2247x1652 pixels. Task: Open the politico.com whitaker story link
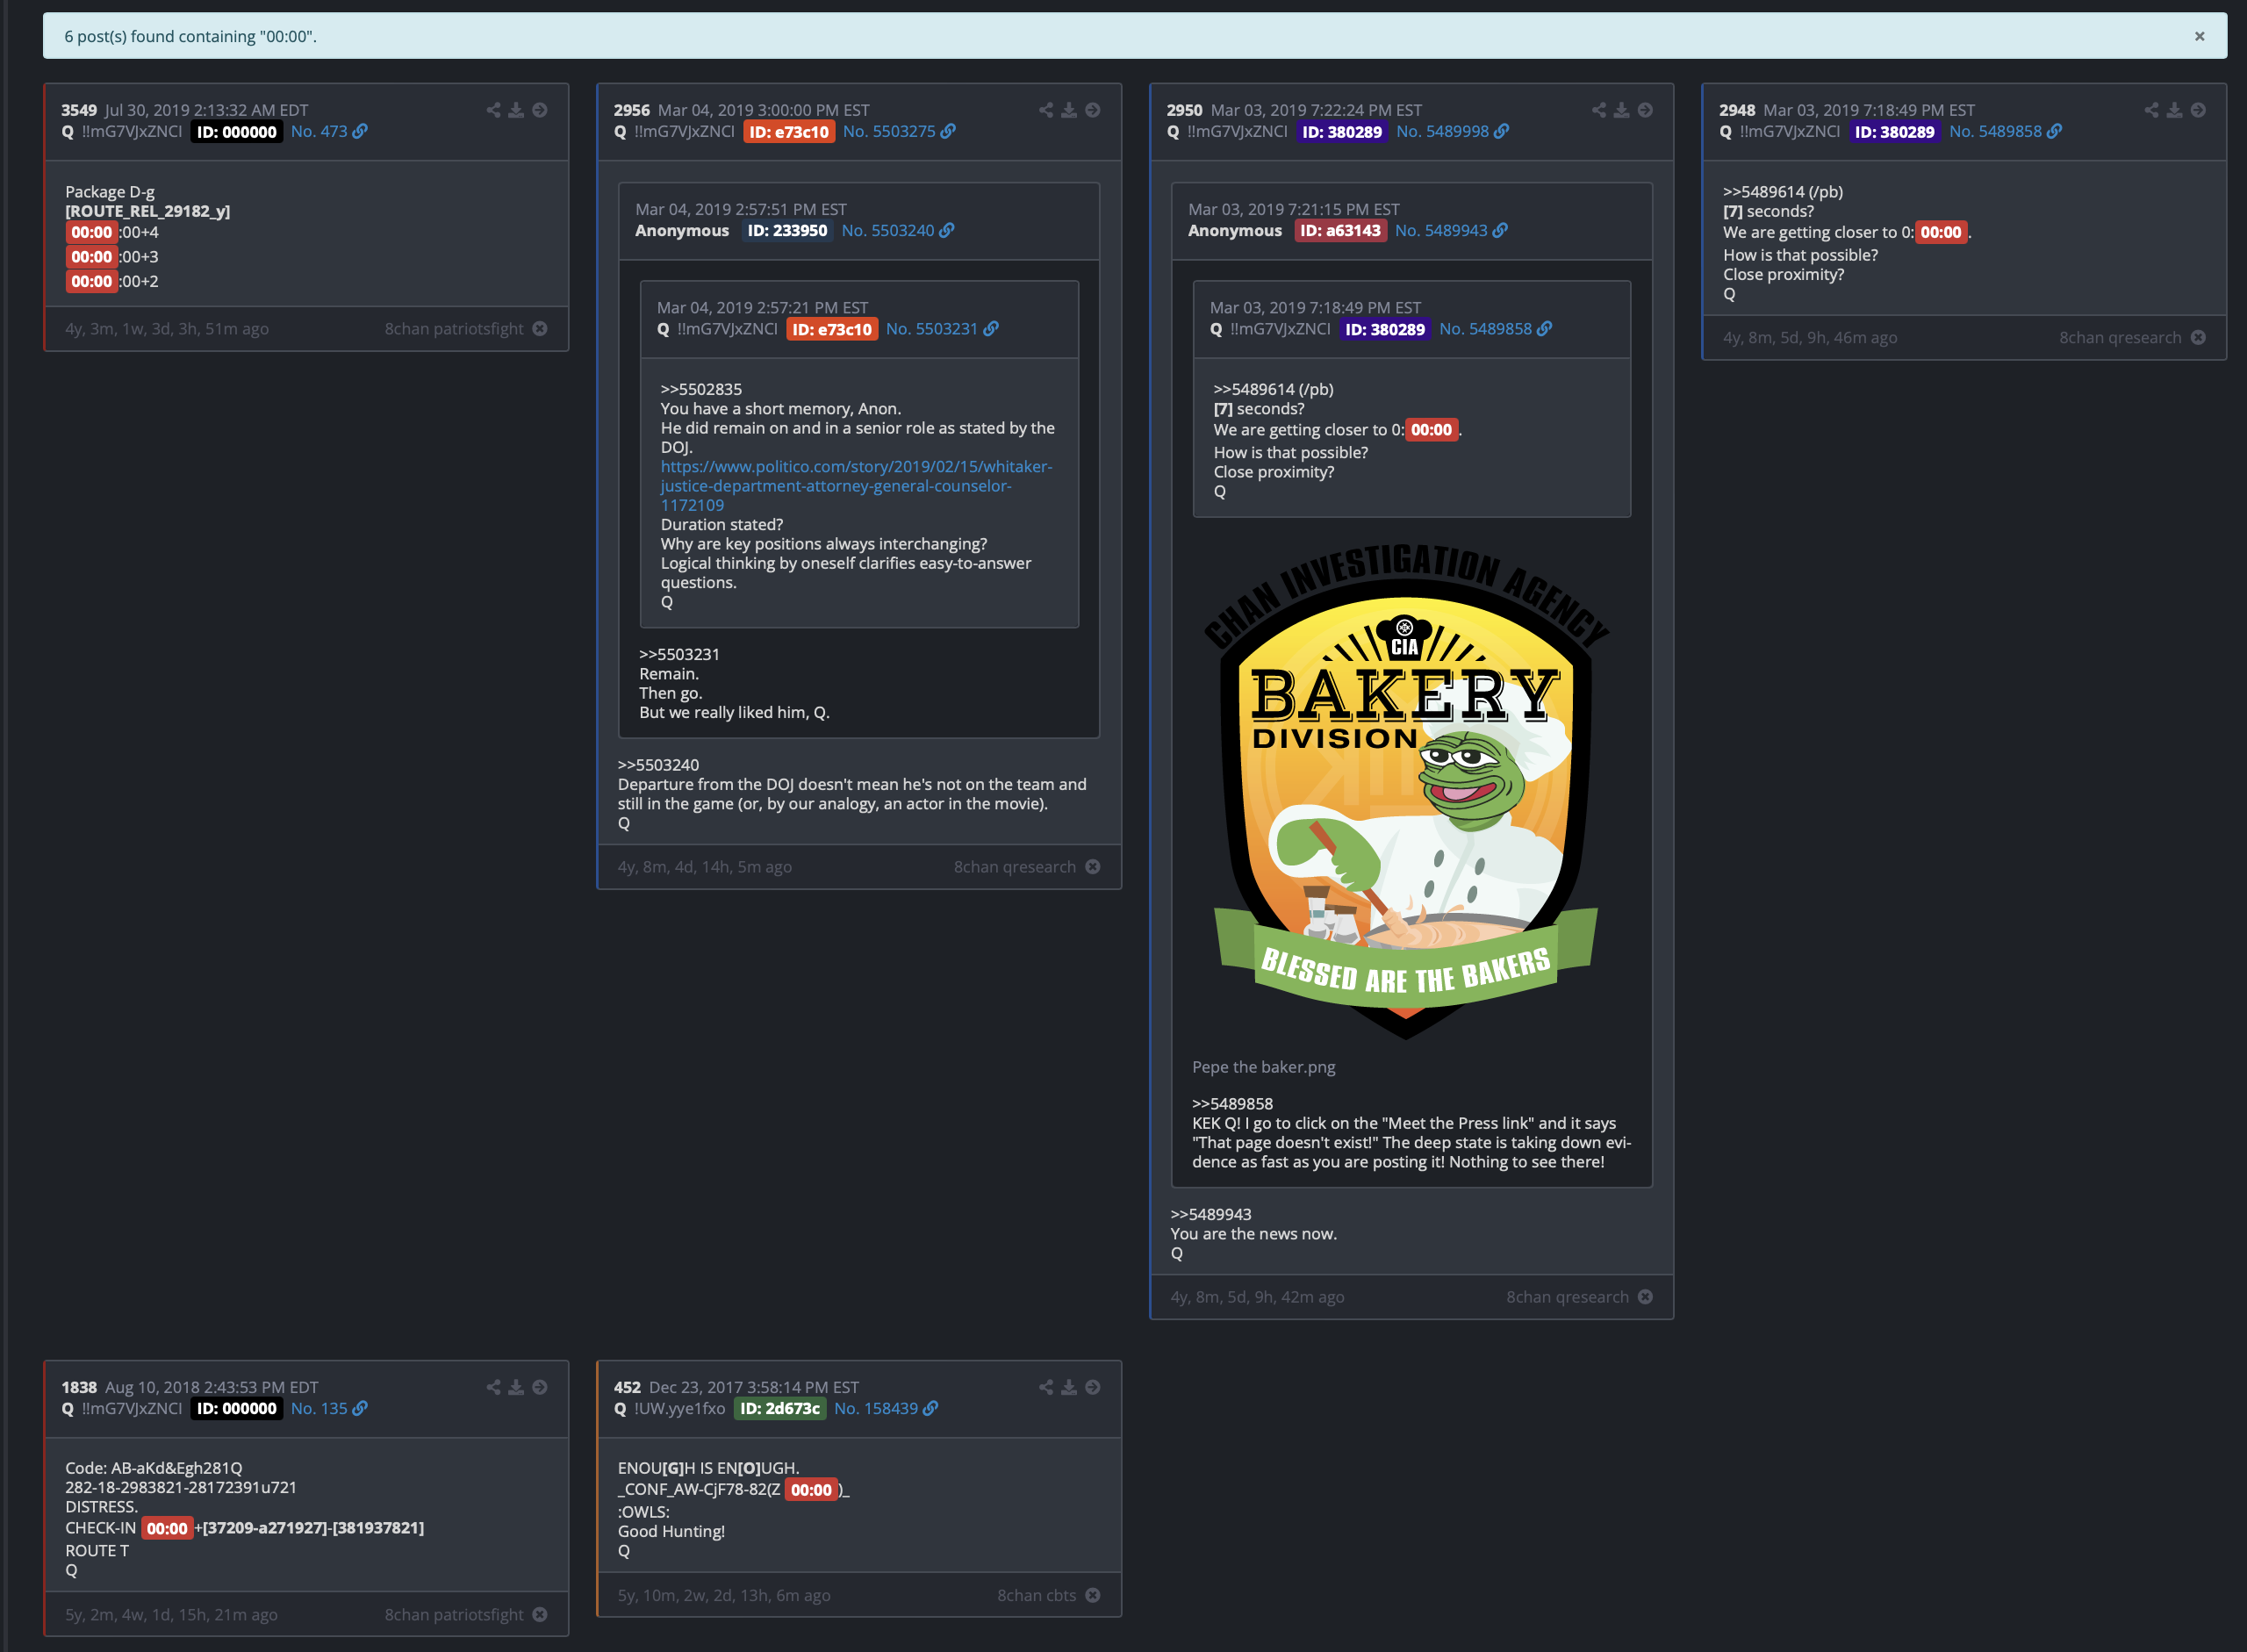coord(856,486)
